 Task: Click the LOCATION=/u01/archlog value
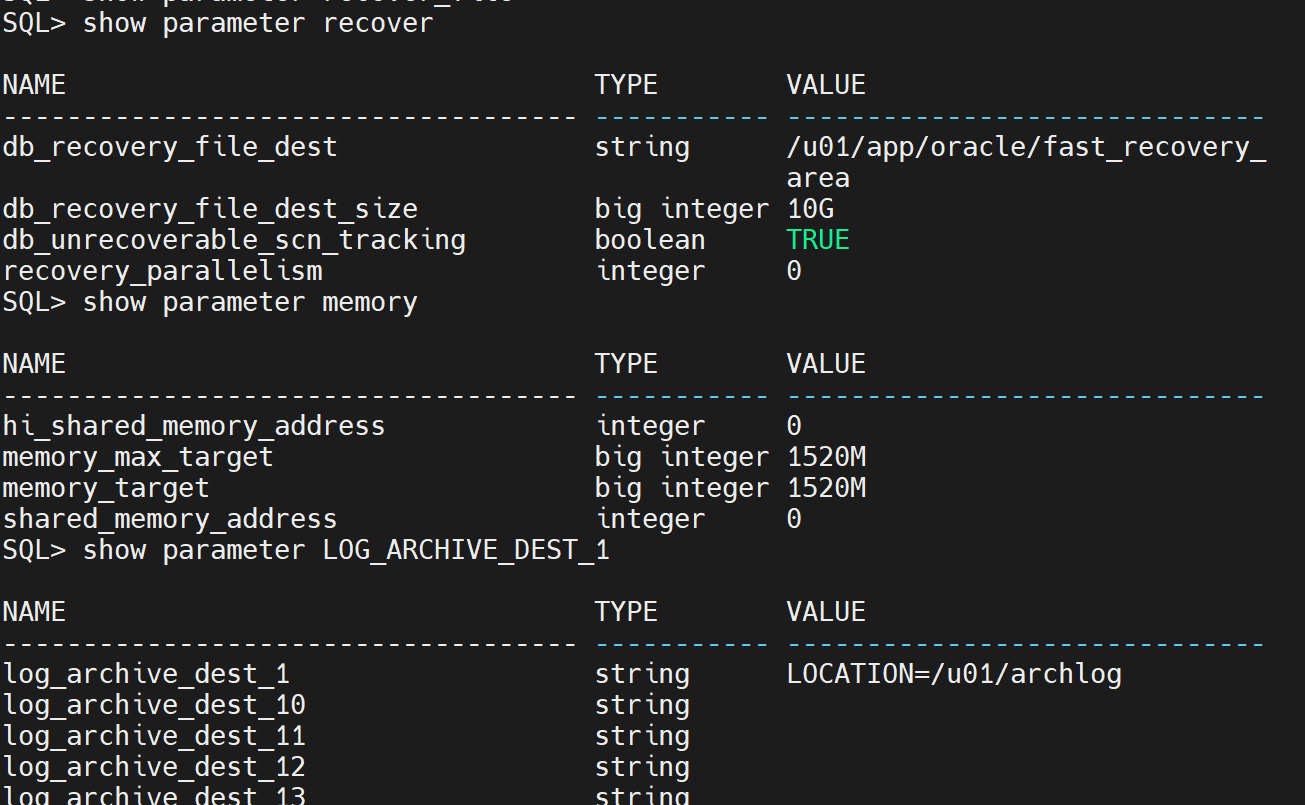pyautogui.click(x=954, y=674)
